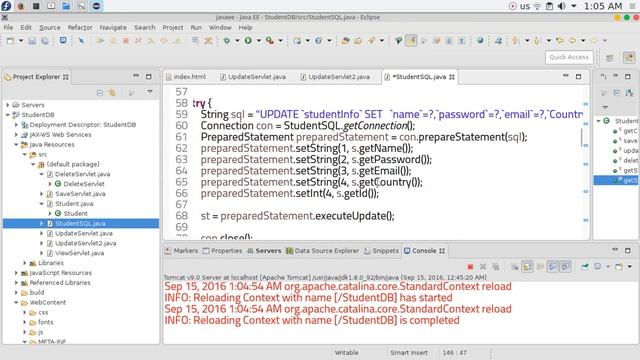Collapse the StudentDB project node
The width and height of the screenshot is (640, 360).
[x=7, y=115]
